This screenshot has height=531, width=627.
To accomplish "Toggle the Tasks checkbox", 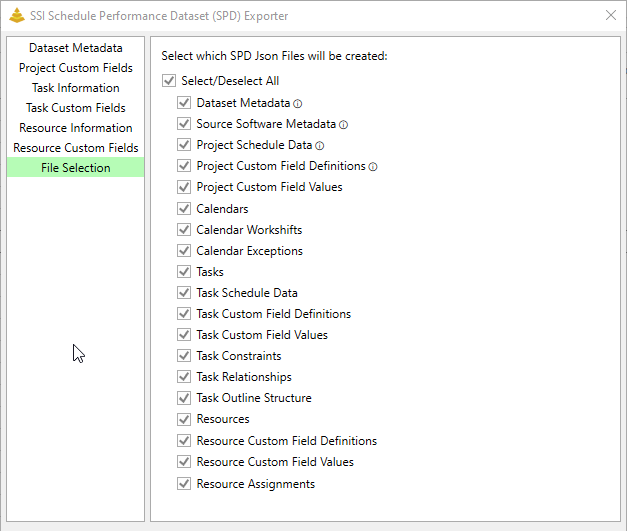I will tap(184, 271).
